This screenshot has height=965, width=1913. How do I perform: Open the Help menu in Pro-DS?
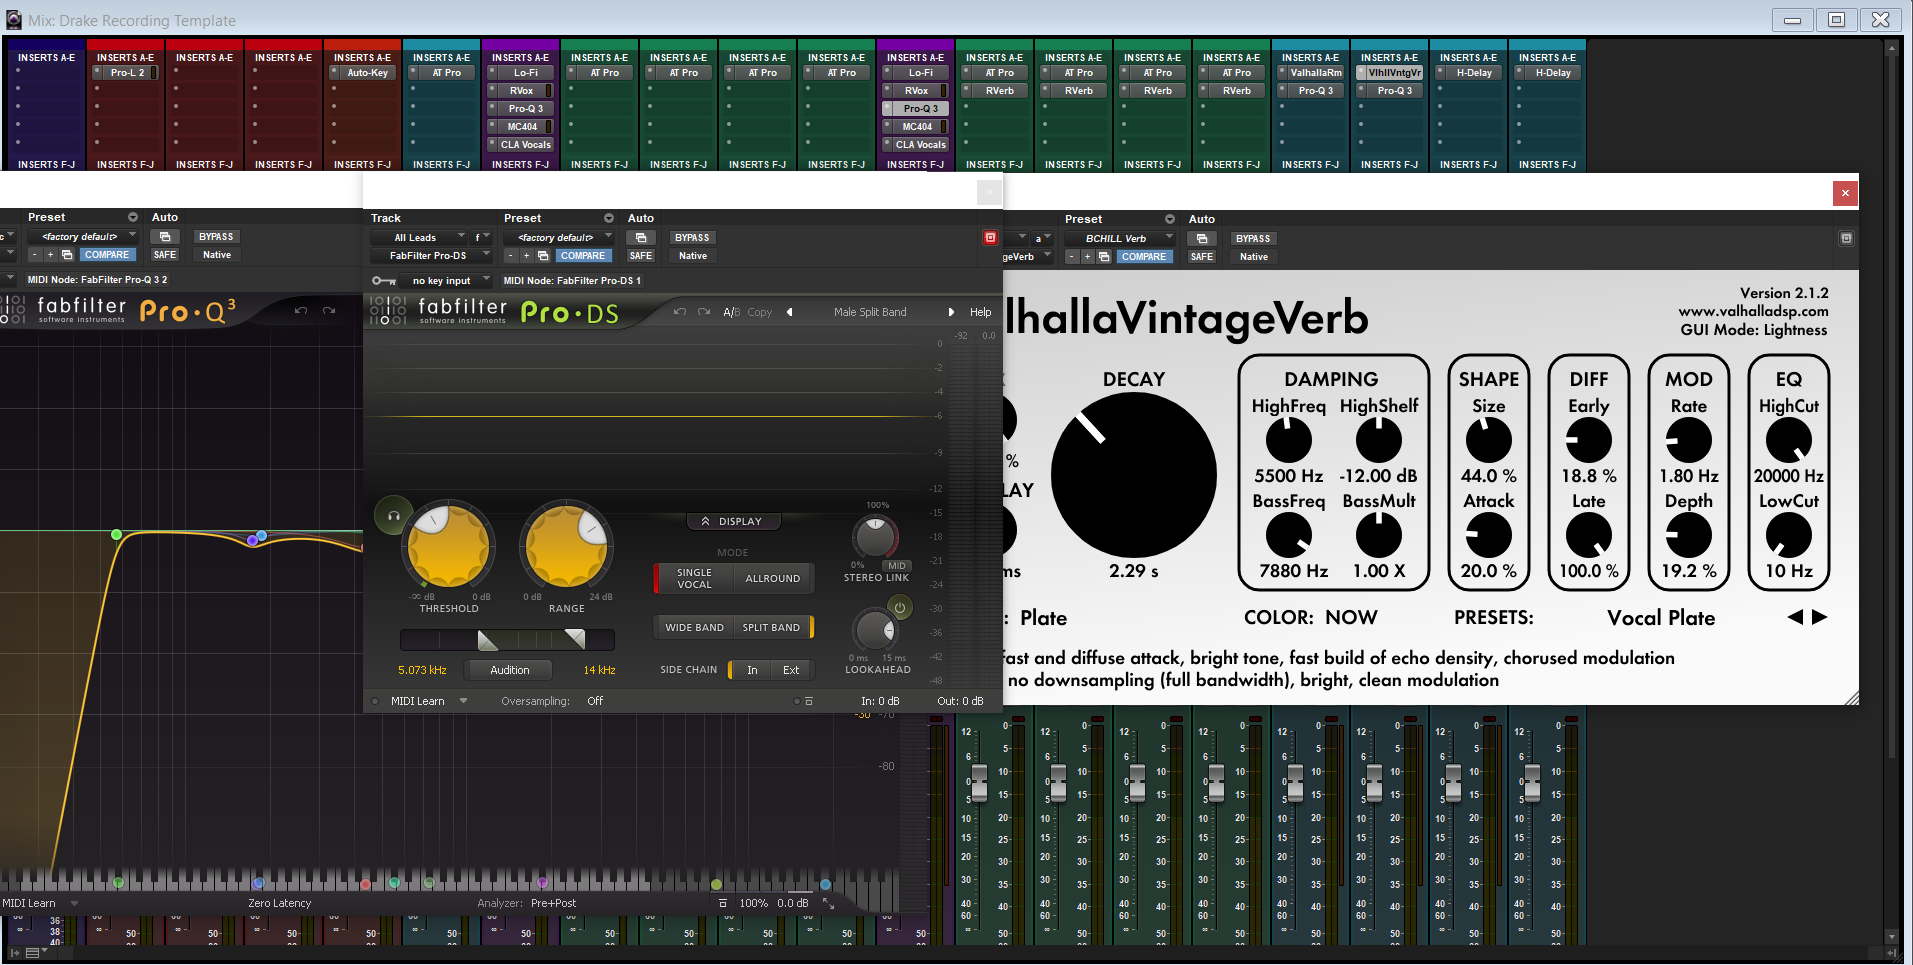[980, 312]
